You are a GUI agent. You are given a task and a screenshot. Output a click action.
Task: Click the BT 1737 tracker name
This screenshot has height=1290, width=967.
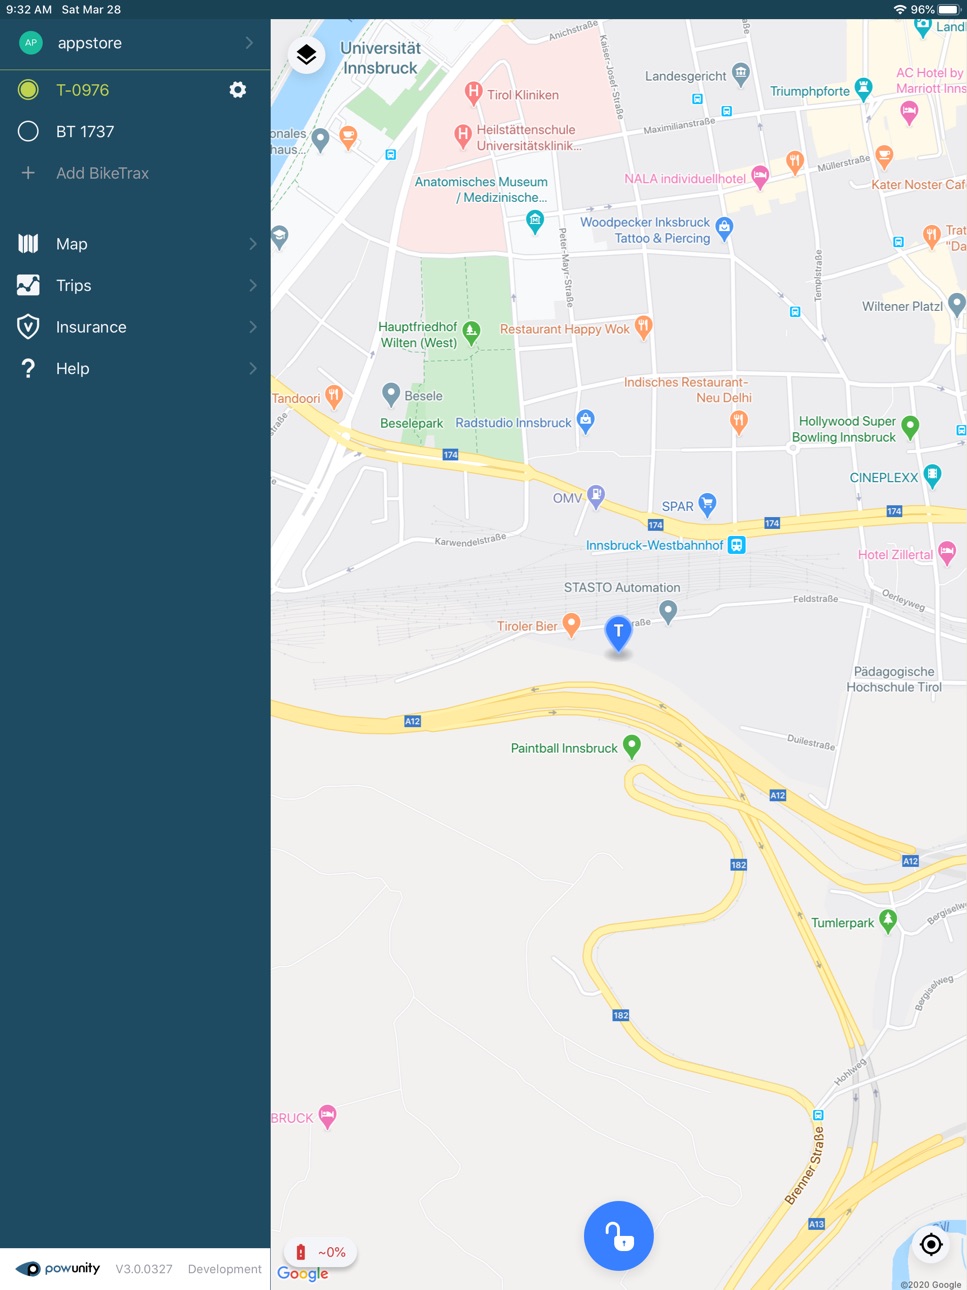(85, 131)
